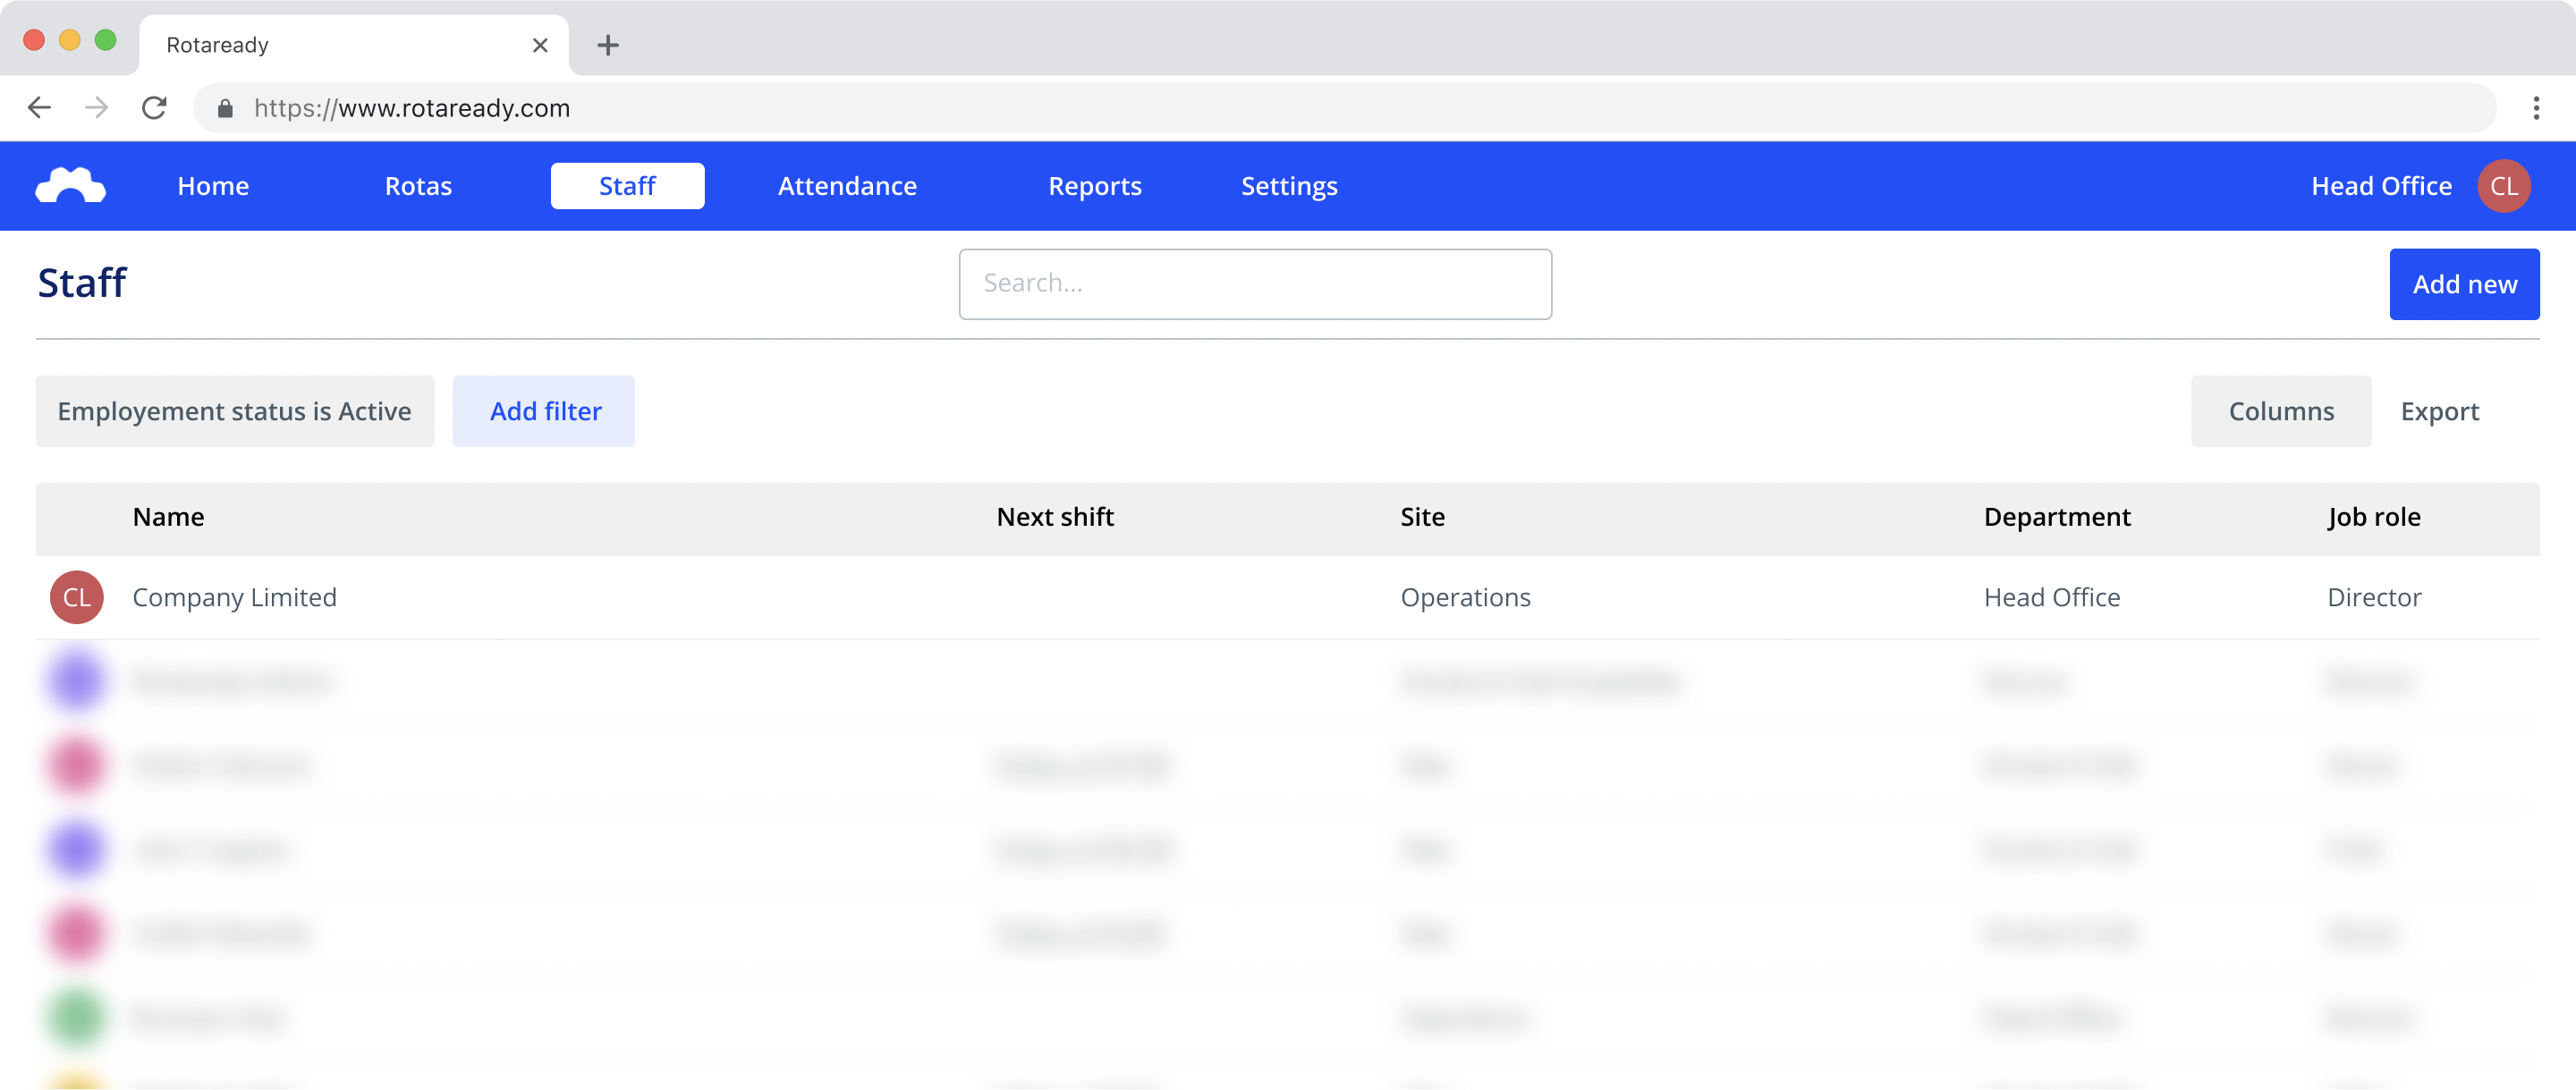Click the CL user avatar in the navbar
2576x1090 pixels.
click(2504, 186)
